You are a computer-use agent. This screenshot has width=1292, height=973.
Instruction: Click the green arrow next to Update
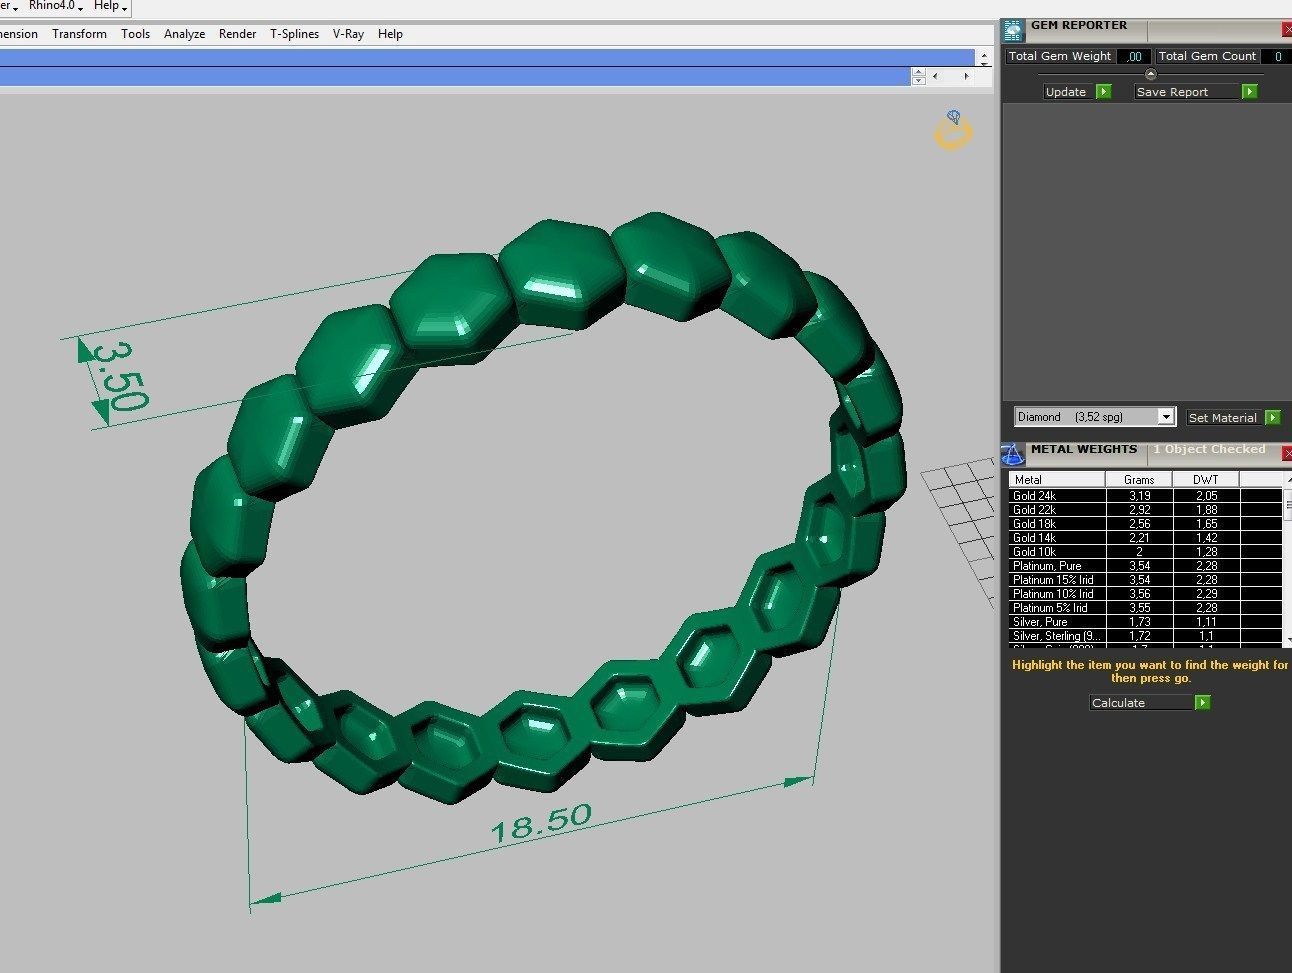1104,92
